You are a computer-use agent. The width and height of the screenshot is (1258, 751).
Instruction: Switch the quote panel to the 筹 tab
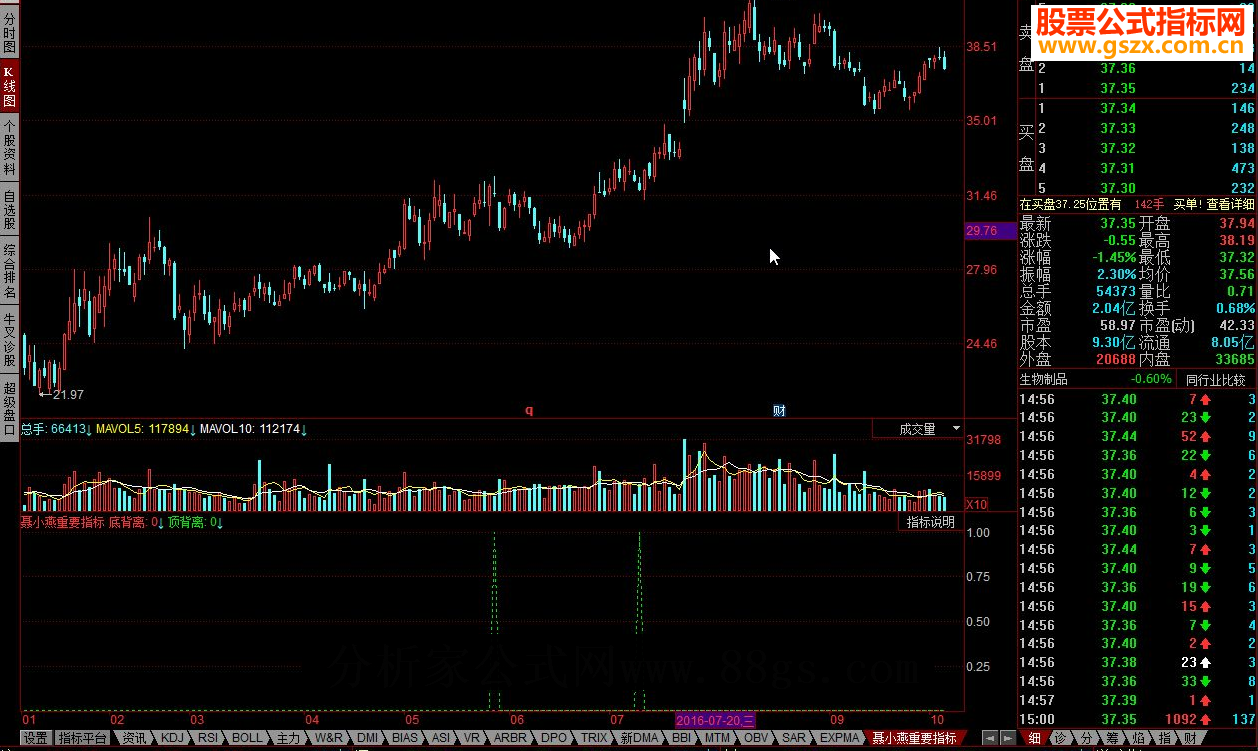[1112, 738]
